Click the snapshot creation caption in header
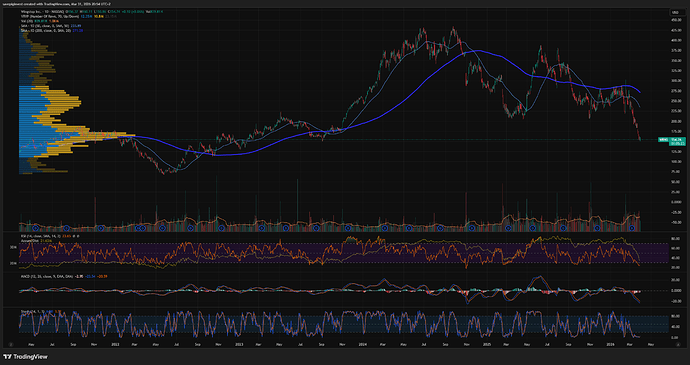 click(x=56, y=4)
